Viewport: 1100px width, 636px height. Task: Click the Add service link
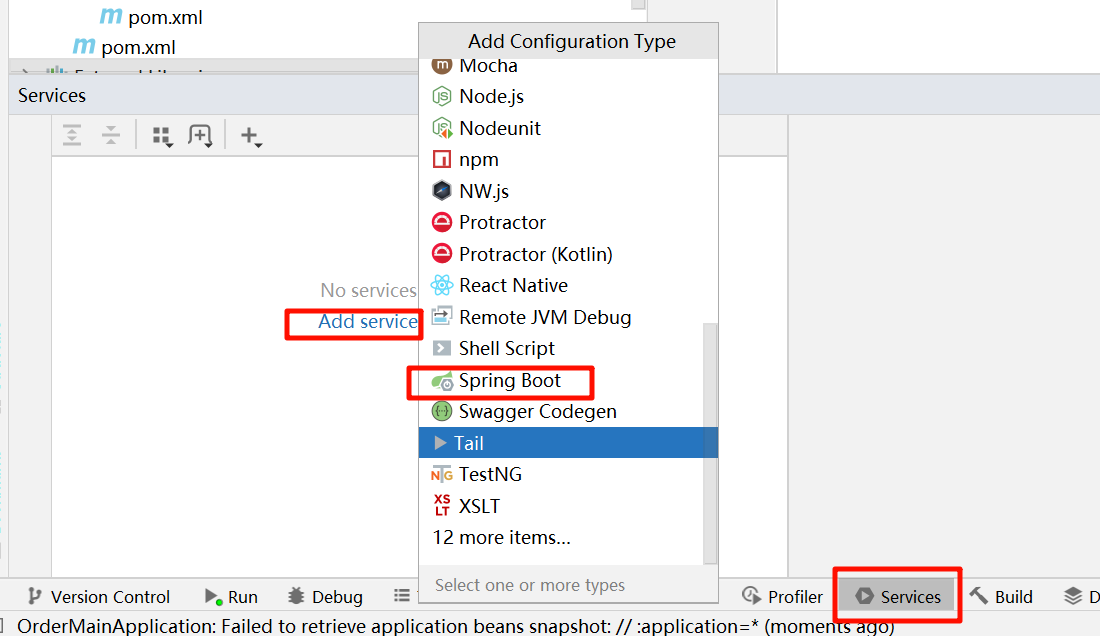[x=368, y=322]
